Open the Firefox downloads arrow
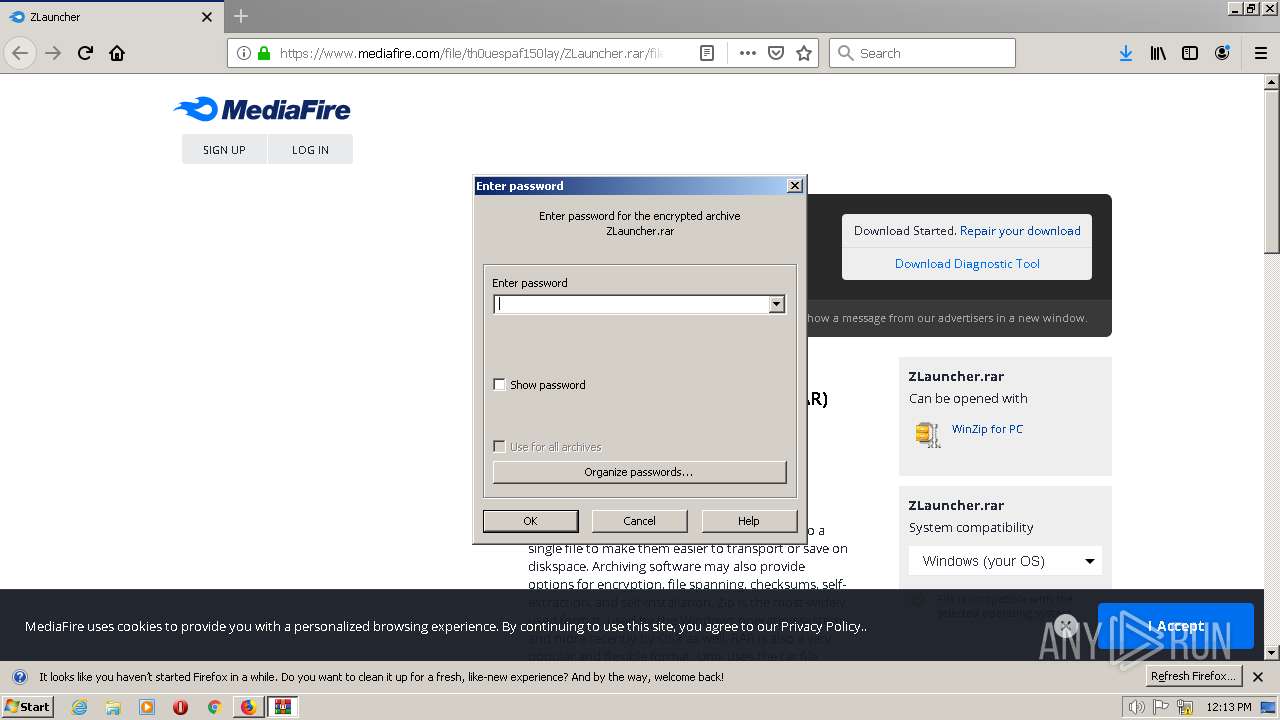Screen dimensions: 1280x720 click(x=1126, y=53)
